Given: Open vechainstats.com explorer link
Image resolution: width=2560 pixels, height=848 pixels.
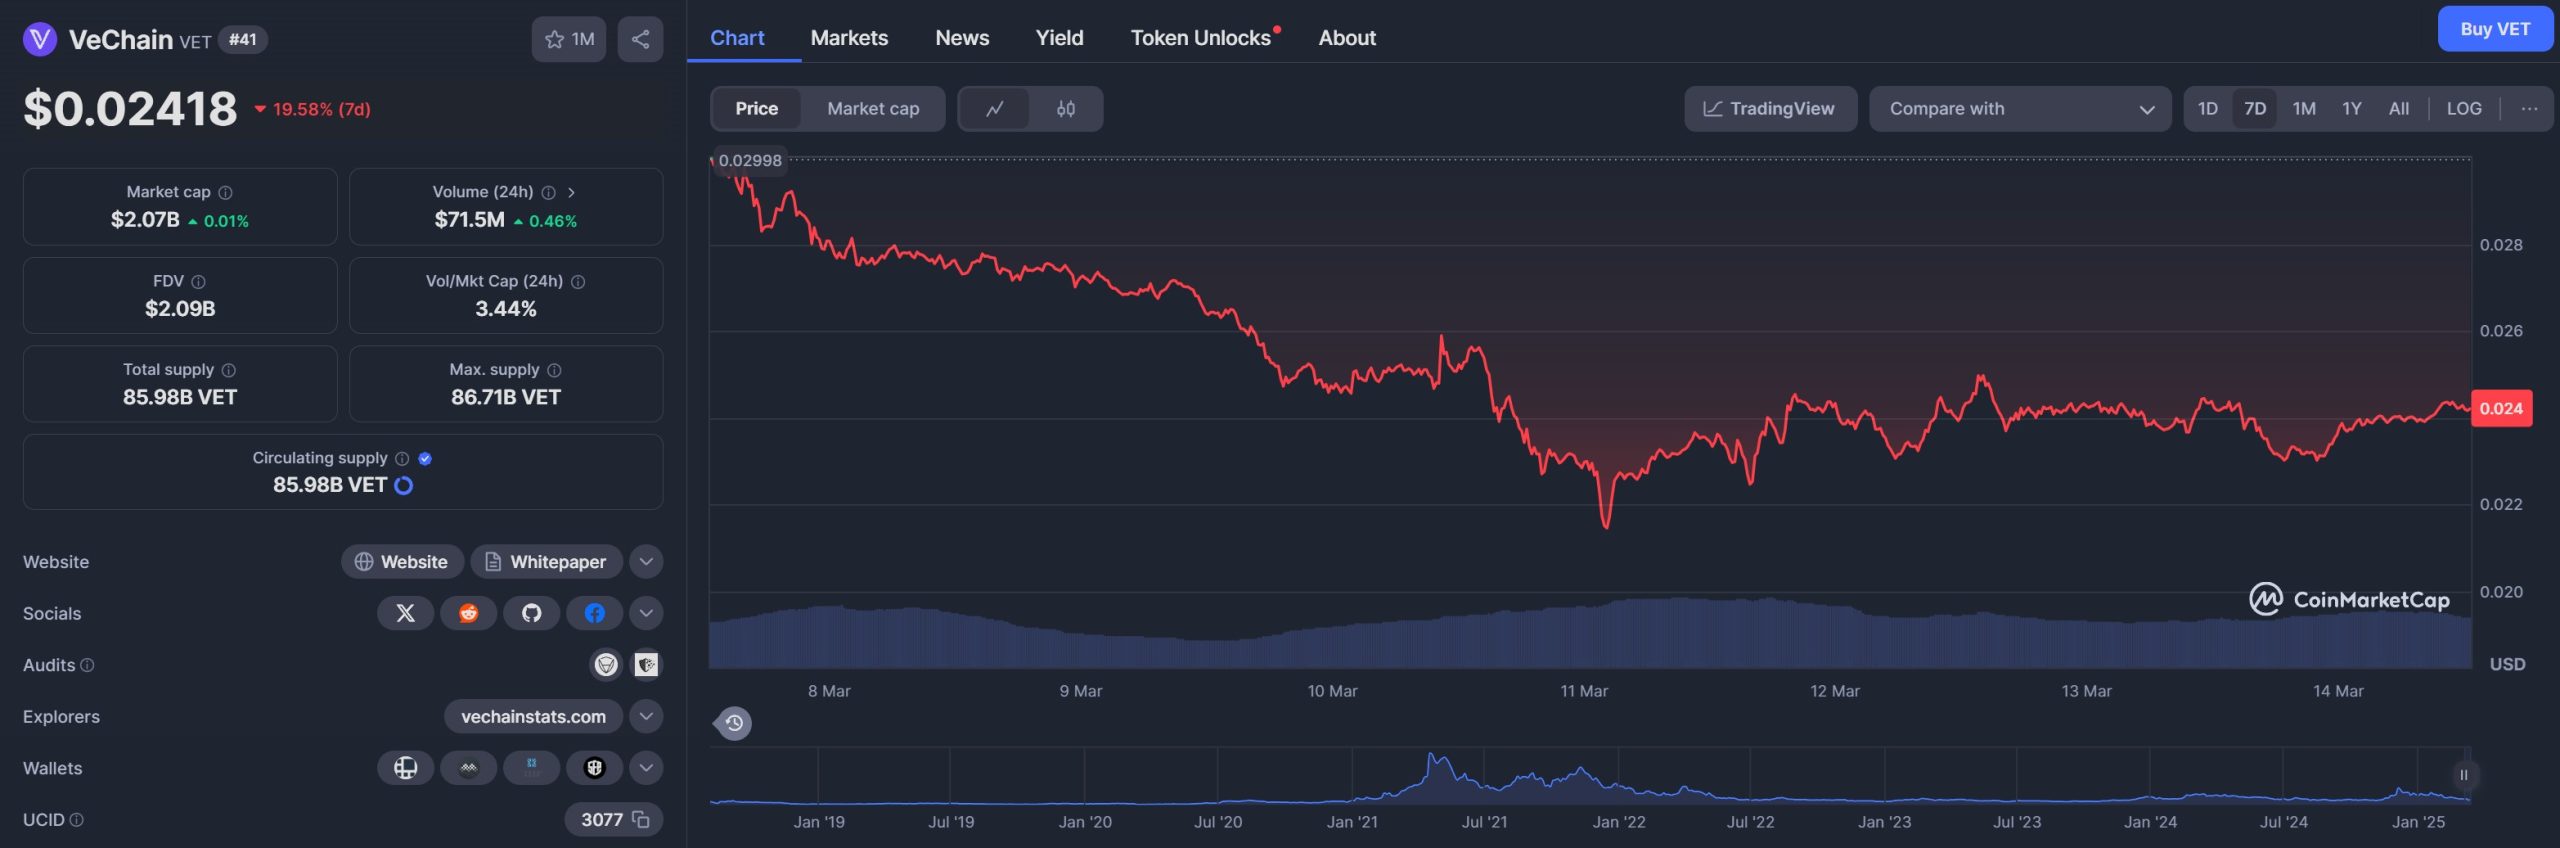Looking at the screenshot, I should (x=533, y=716).
